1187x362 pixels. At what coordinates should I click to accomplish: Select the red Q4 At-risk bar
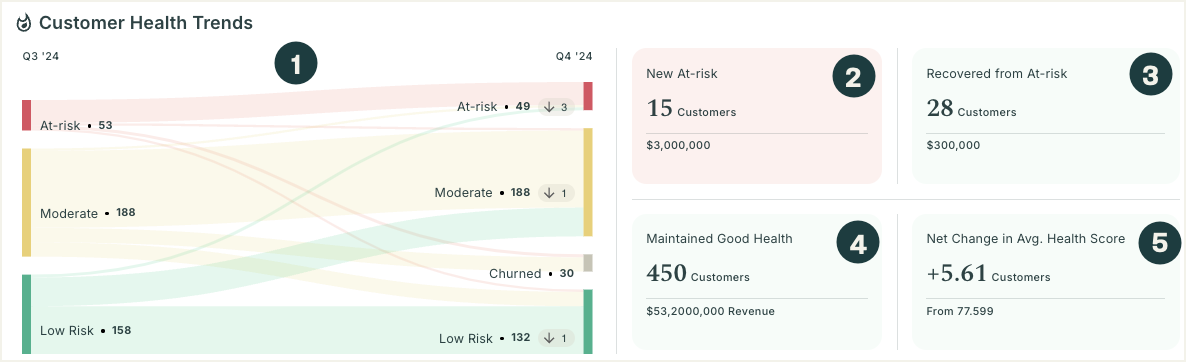point(587,96)
